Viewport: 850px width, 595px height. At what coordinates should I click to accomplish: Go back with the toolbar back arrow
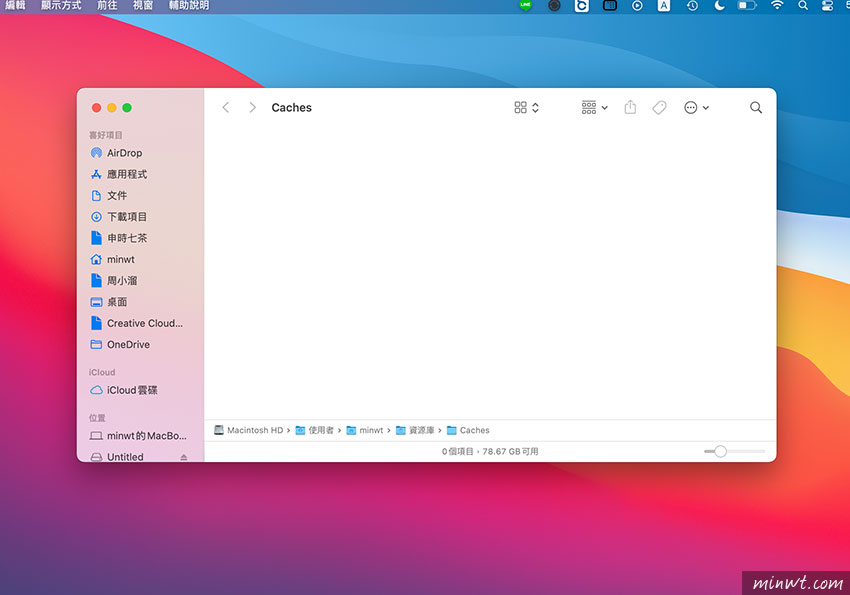[x=226, y=107]
